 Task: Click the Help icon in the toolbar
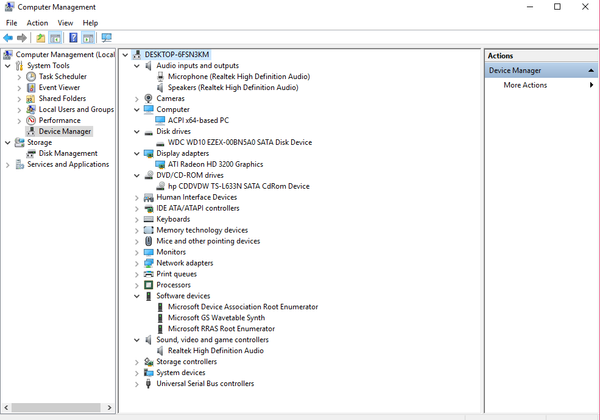[x=73, y=37]
